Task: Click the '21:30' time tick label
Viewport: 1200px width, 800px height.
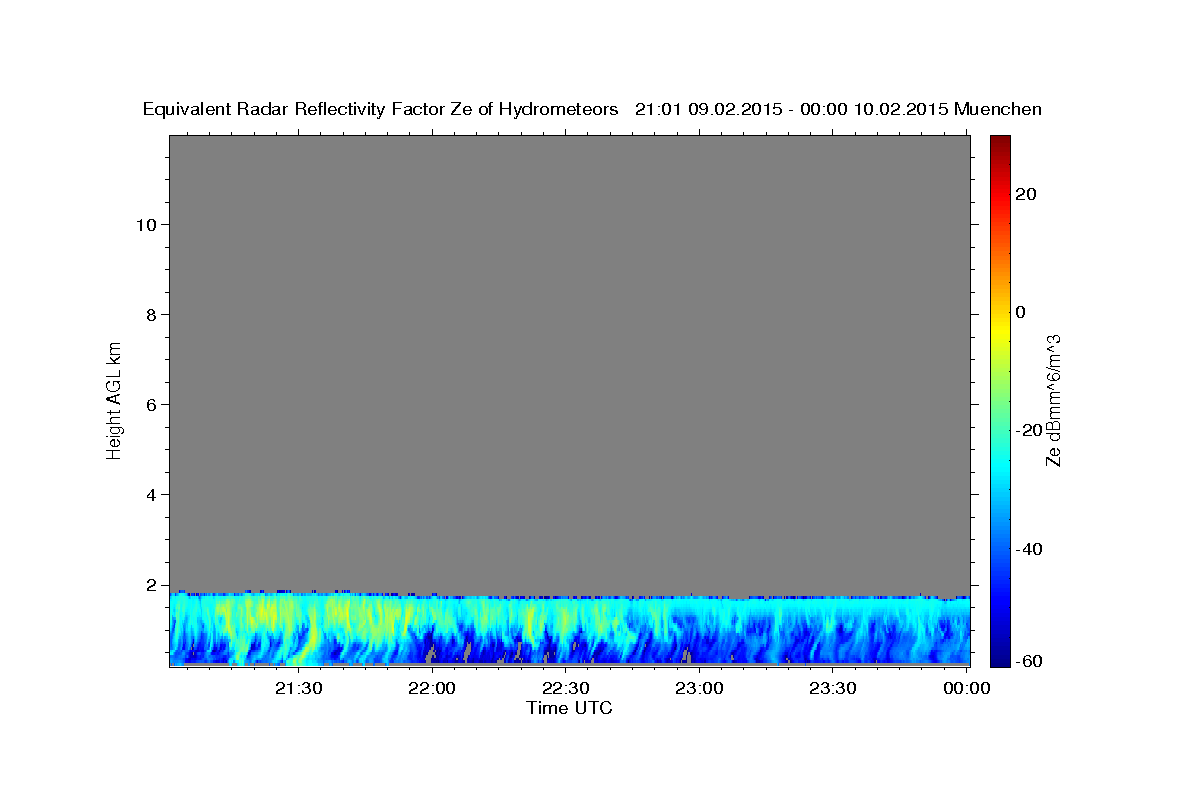Action: pos(299,688)
